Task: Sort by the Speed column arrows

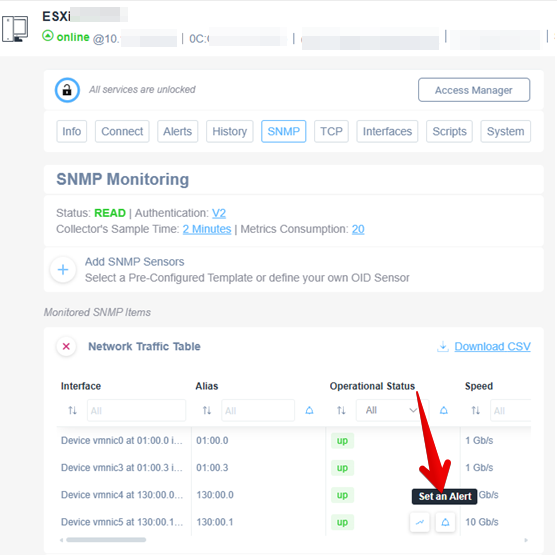Action: click(475, 411)
